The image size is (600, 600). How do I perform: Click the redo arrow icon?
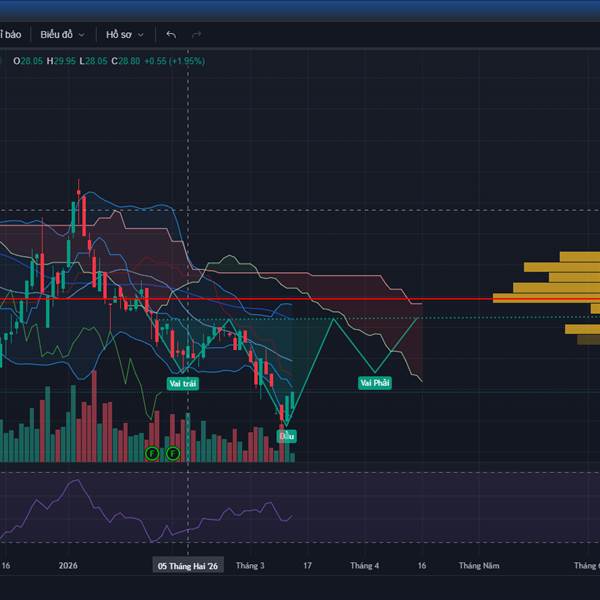click(196, 34)
